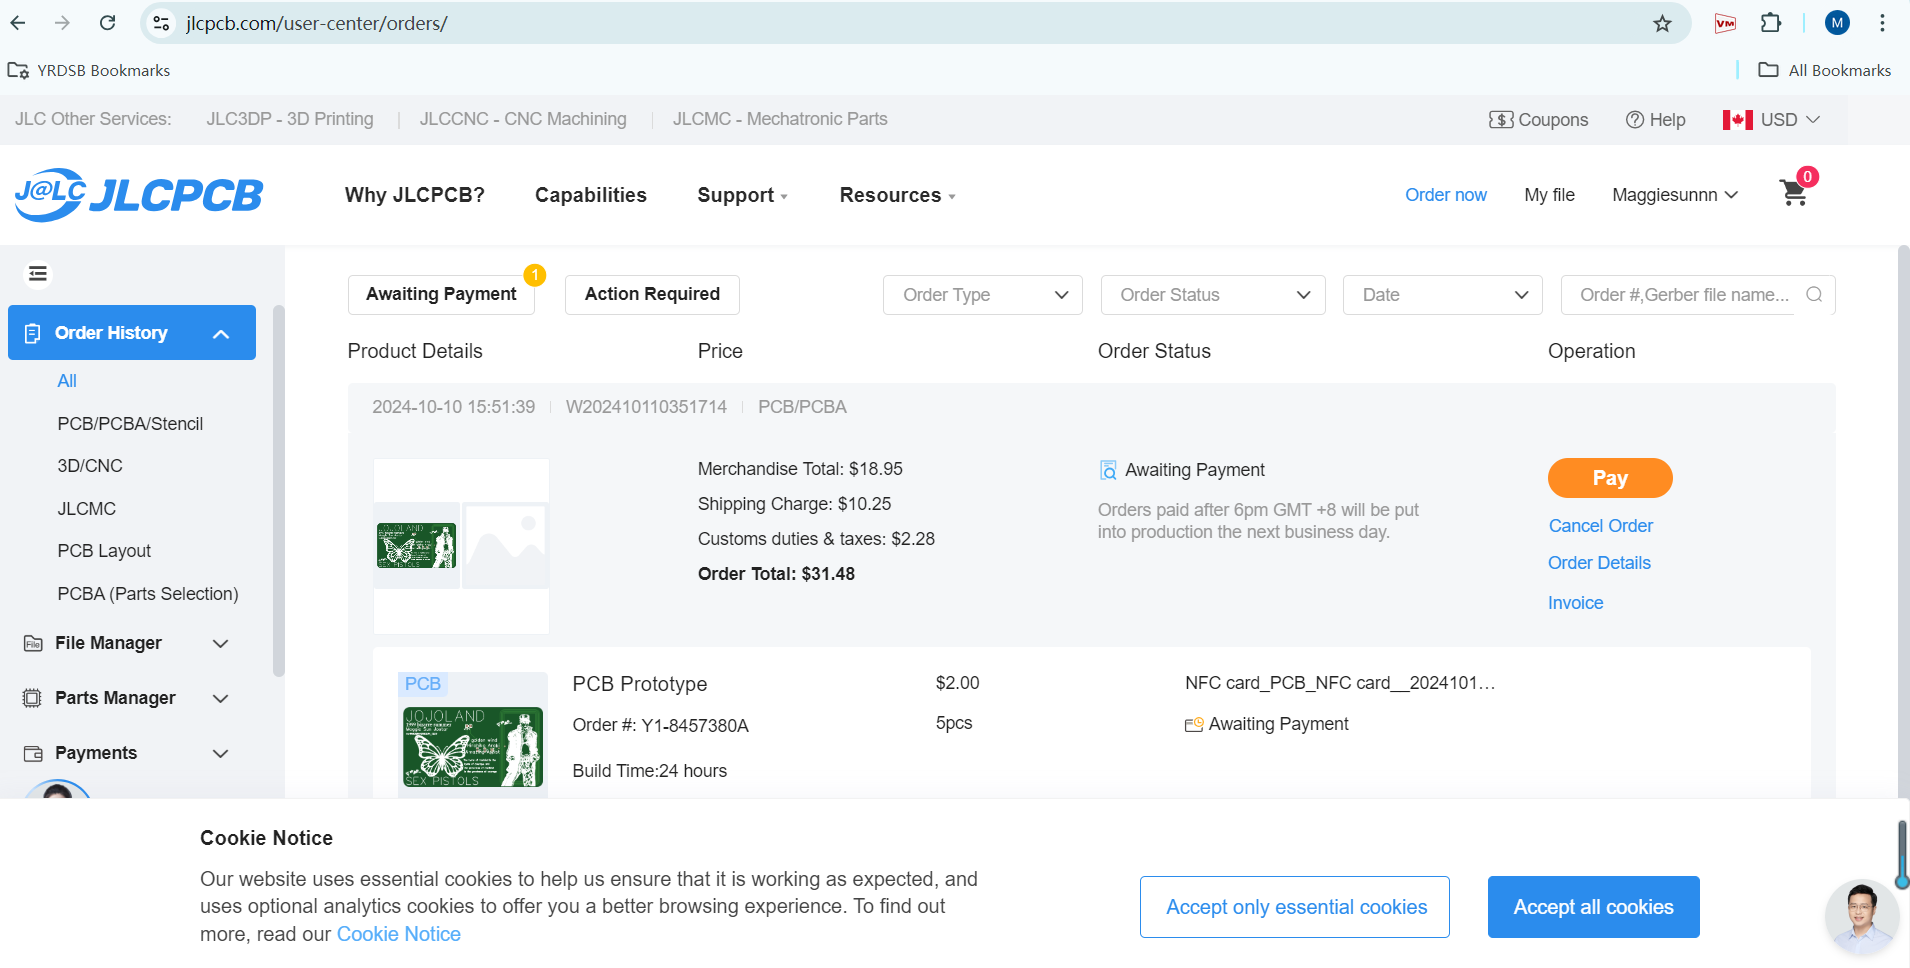Accept only essential cookies
Screen dimensions: 1910x968
tap(1295, 907)
